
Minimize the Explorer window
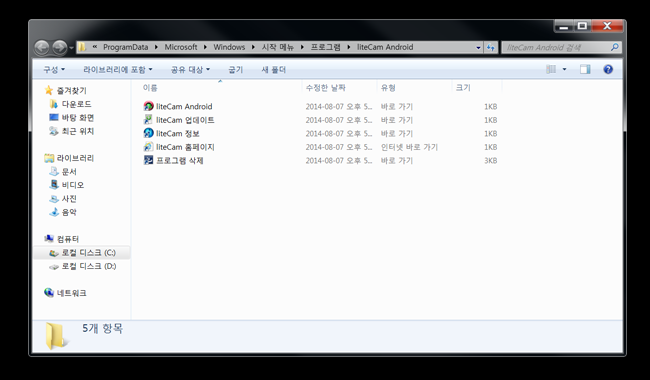tap(563, 27)
